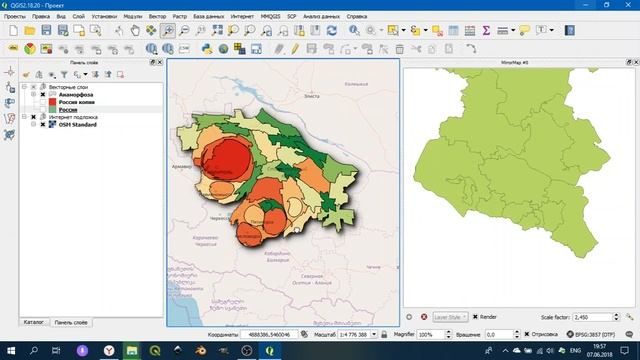Click the Magnifier percentage field
The width and height of the screenshot is (640, 360).
[431, 334]
